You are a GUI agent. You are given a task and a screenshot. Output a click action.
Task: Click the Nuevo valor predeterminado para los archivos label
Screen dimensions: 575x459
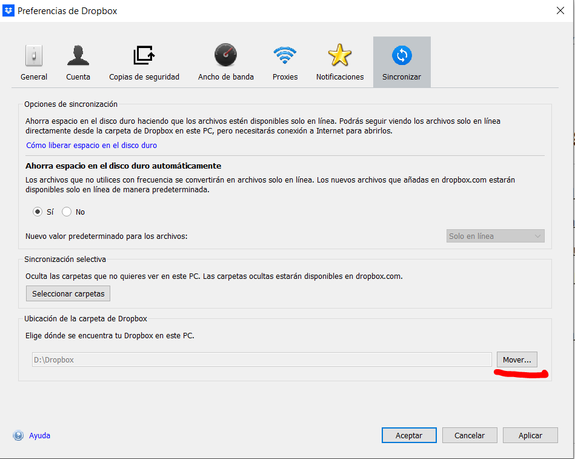106,236
